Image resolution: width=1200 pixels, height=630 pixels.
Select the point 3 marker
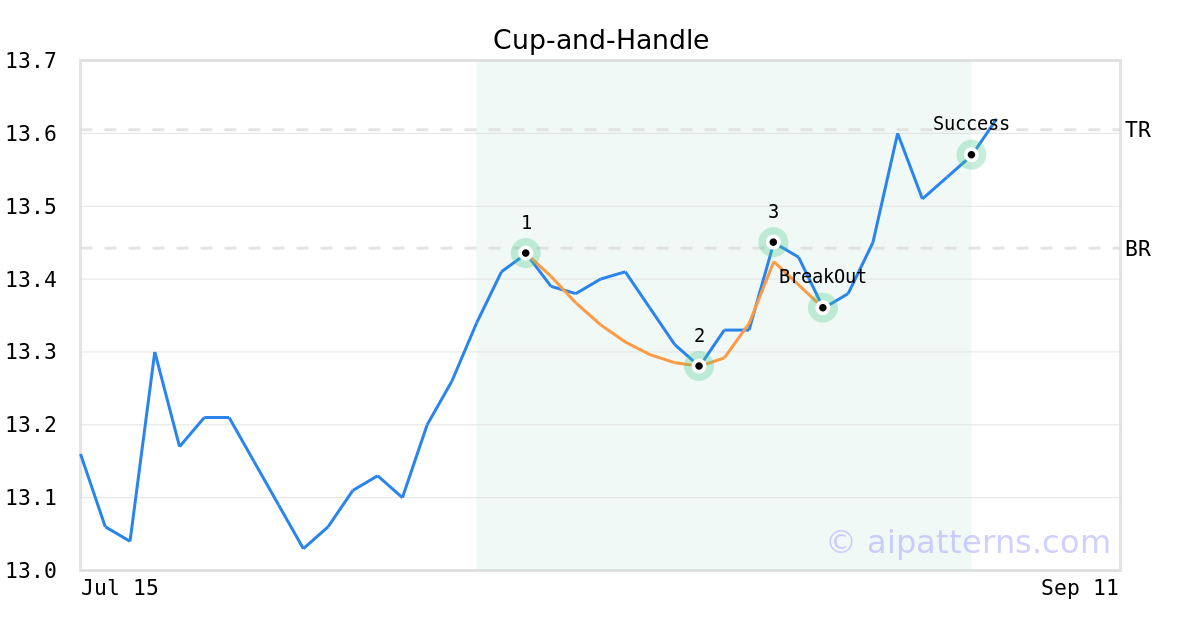(x=773, y=242)
